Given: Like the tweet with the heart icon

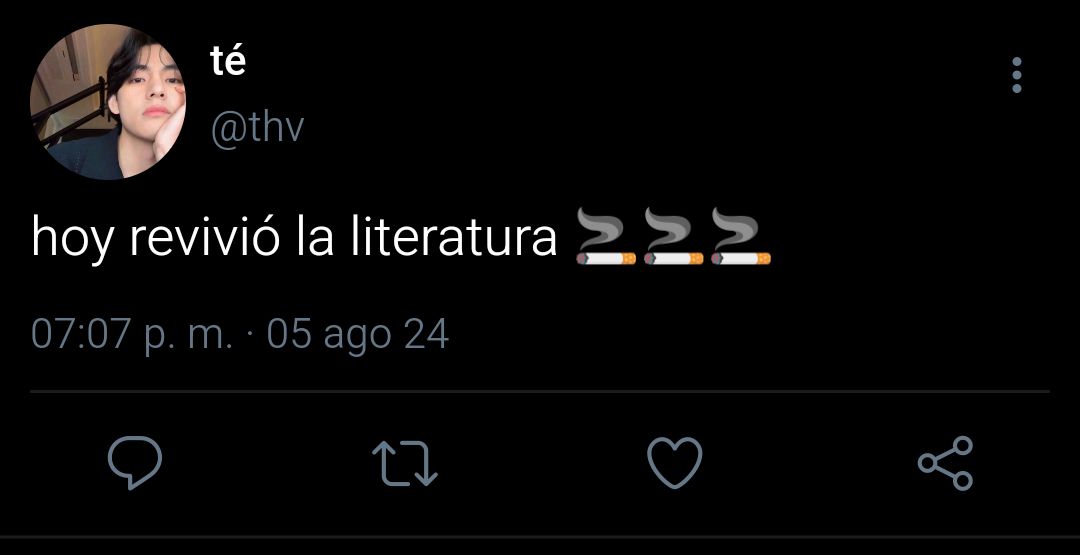Looking at the screenshot, I should (x=675, y=463).
